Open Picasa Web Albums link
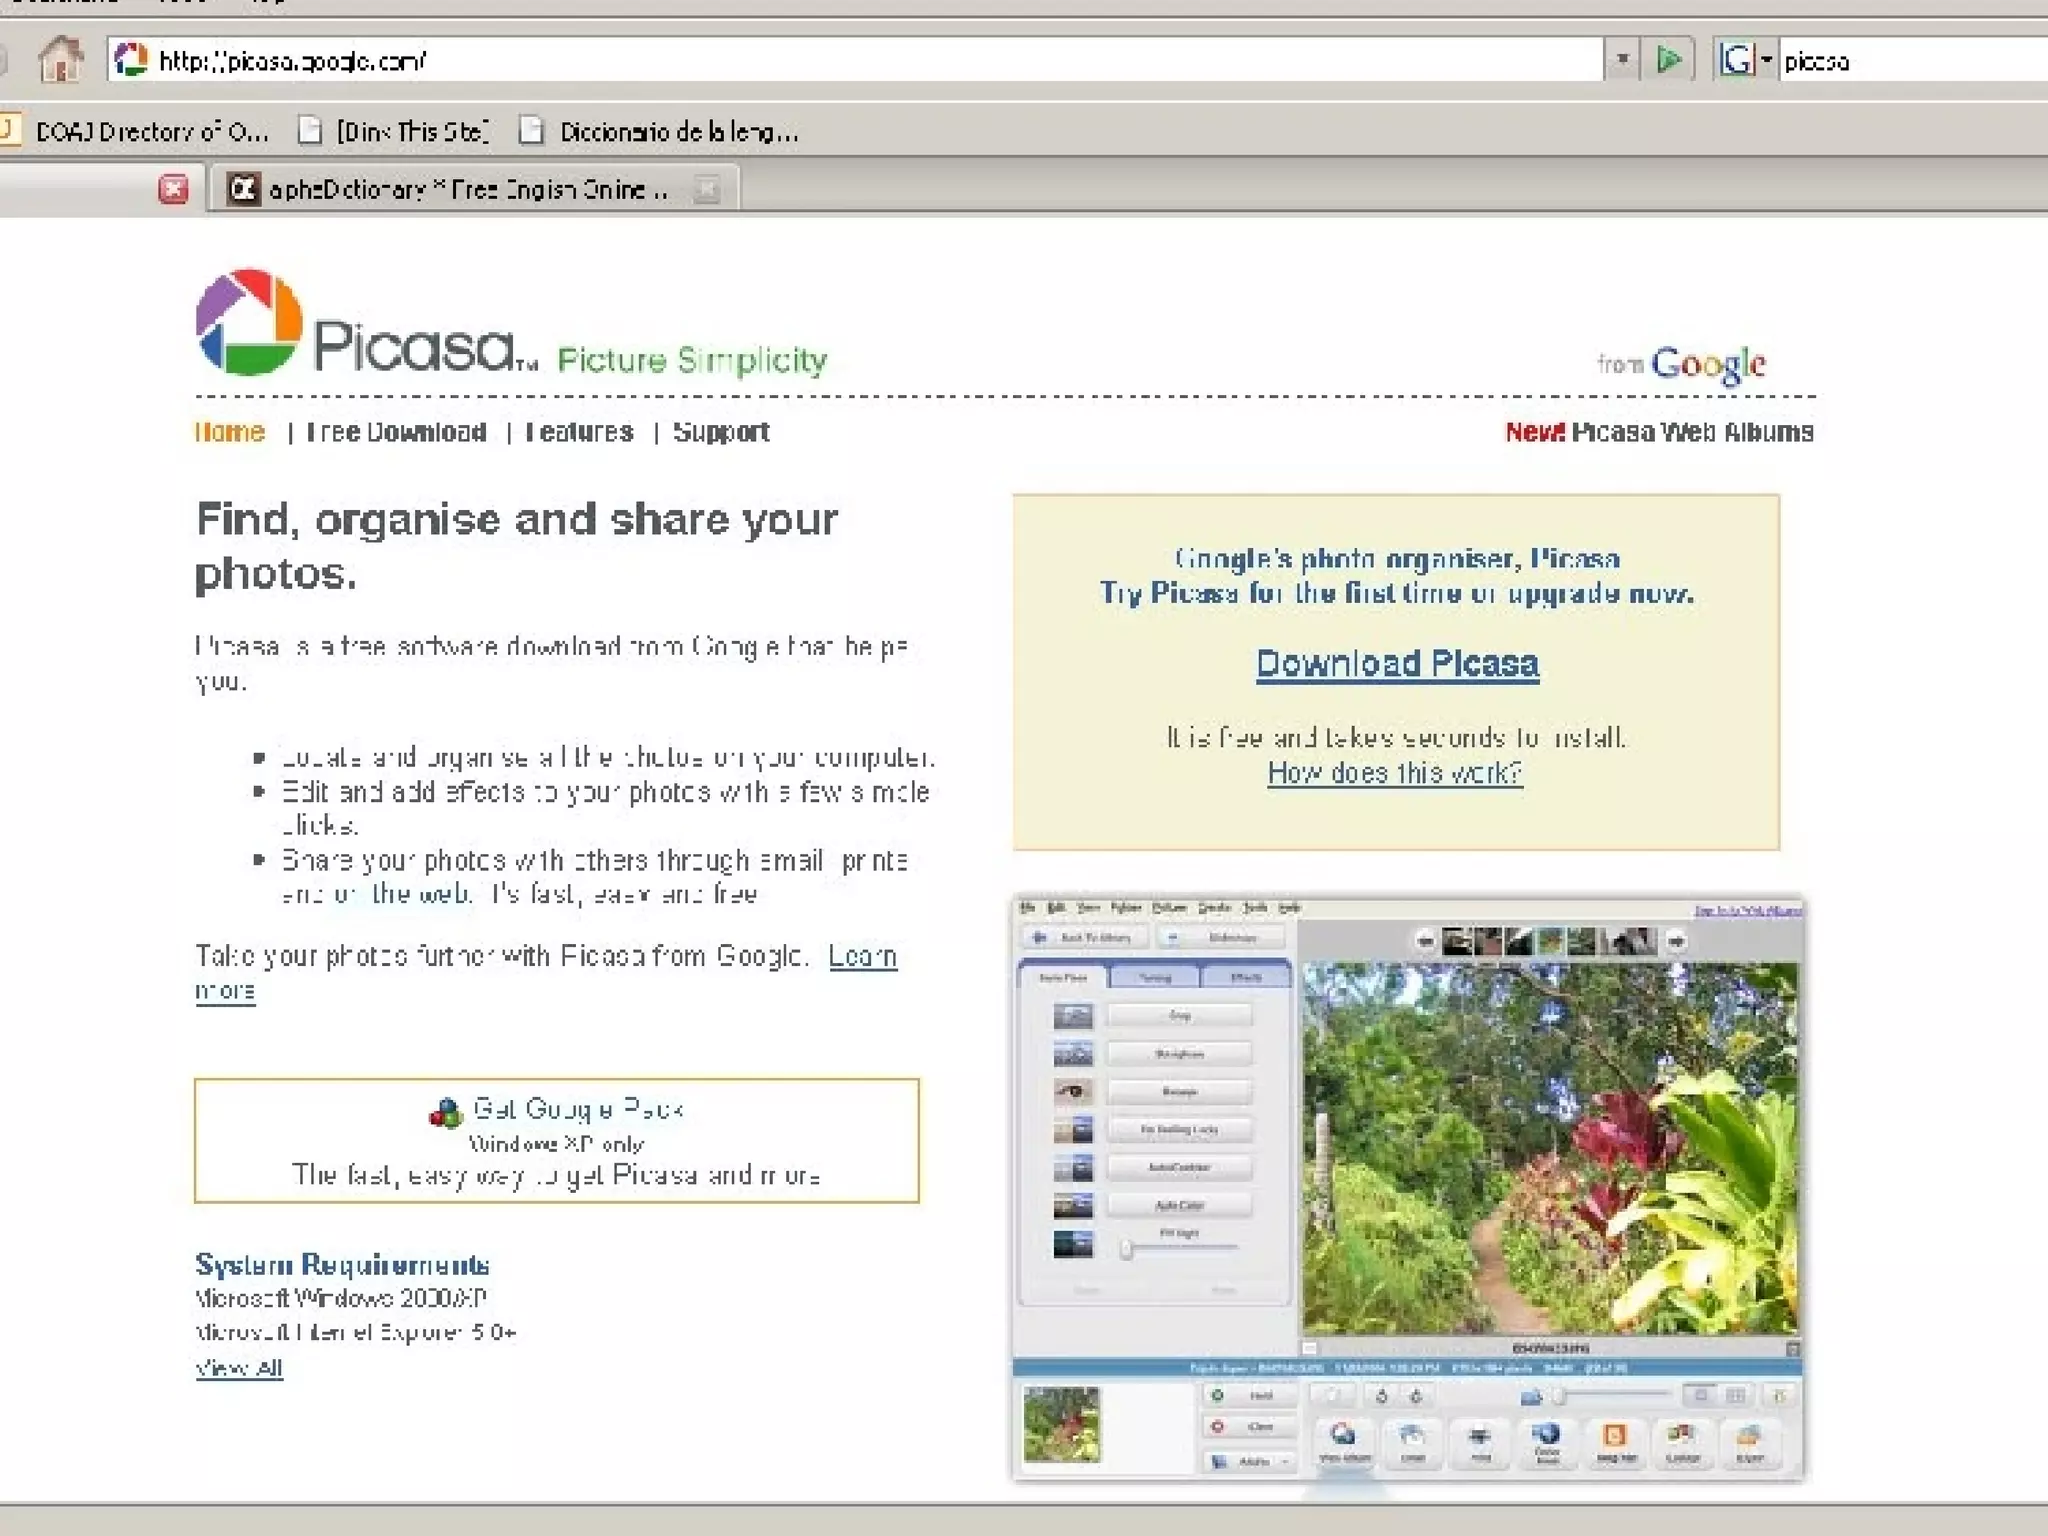This screenshot has width=2048, height=1536. click(1692, 432)
